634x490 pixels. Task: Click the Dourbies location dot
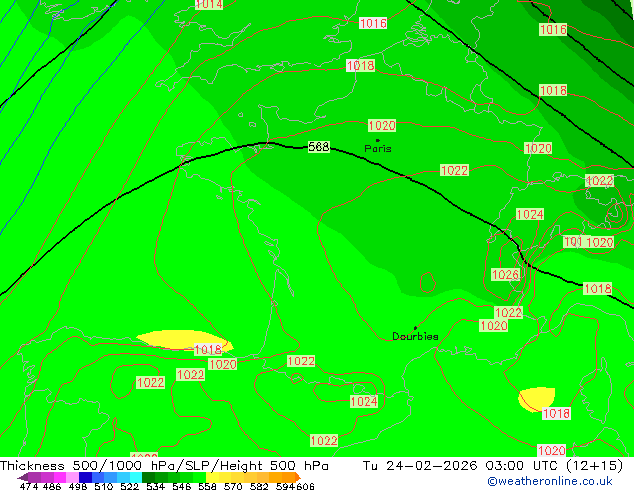(x=415, y=328)
